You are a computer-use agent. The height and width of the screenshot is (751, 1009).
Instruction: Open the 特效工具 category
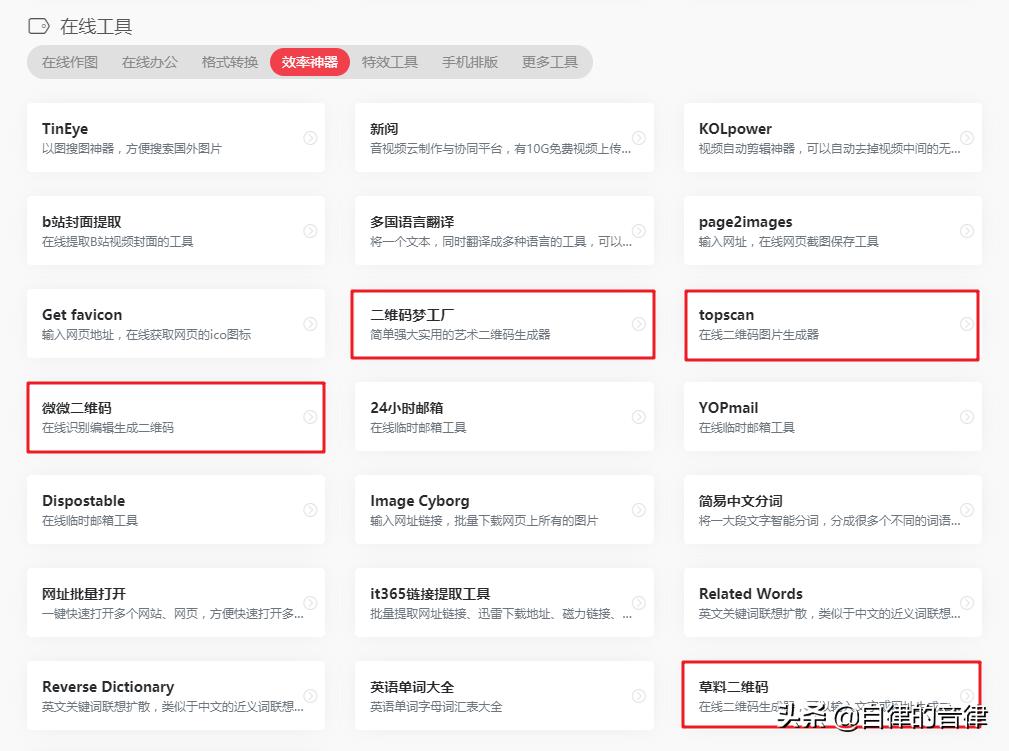[x=390, y=61]
